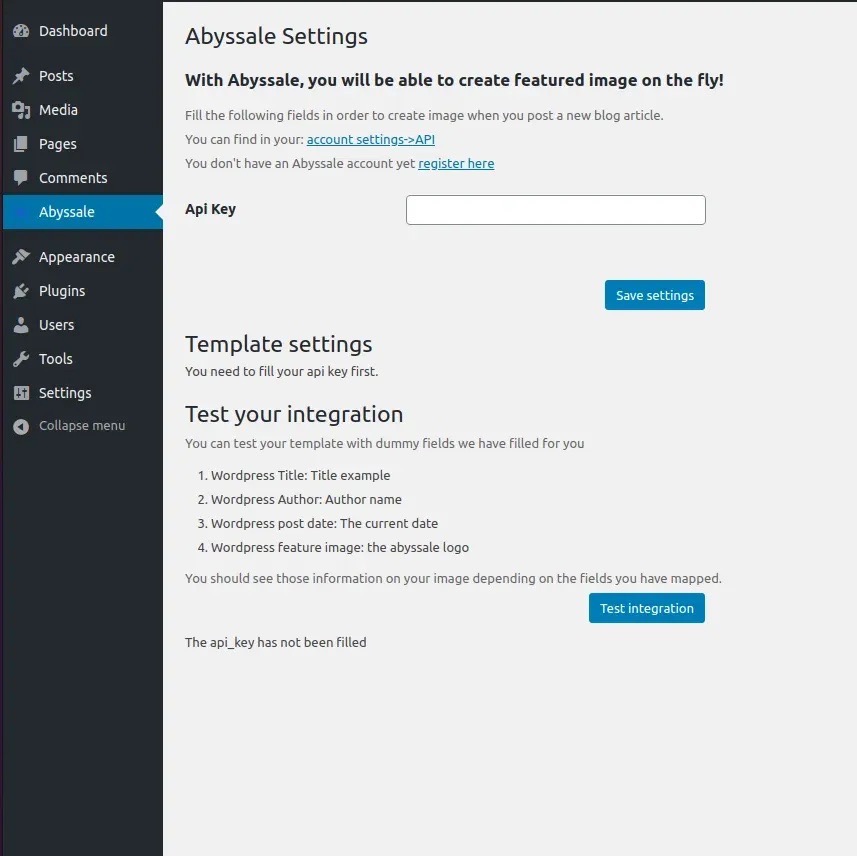Click the Settings sliders icon
The height and width of the screenshot is (856, 857).
pos(21,392)
